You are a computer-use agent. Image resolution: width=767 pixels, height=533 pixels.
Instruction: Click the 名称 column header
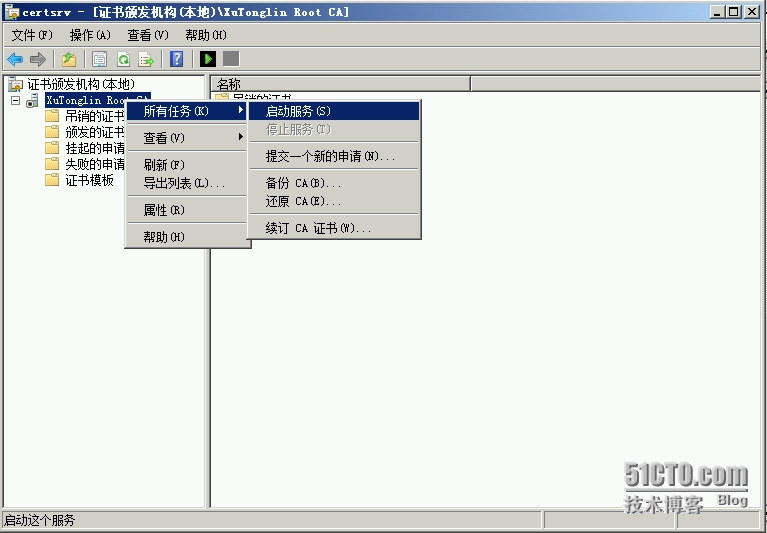point(340,84)
